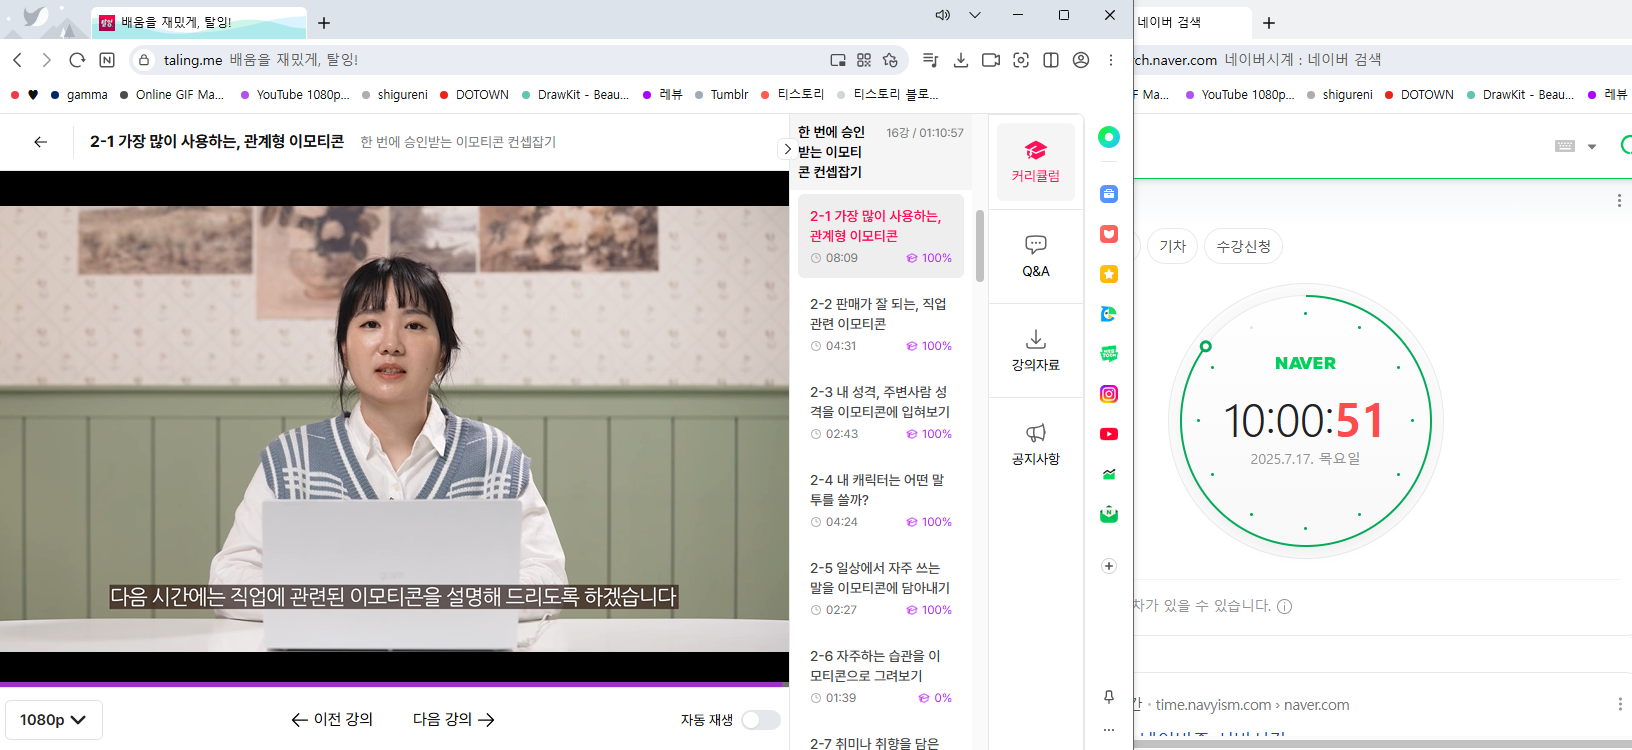This screenshot has height=750, width=1632.
Task: Open Instagram in the sidebar
Action: coord(1109,394)
